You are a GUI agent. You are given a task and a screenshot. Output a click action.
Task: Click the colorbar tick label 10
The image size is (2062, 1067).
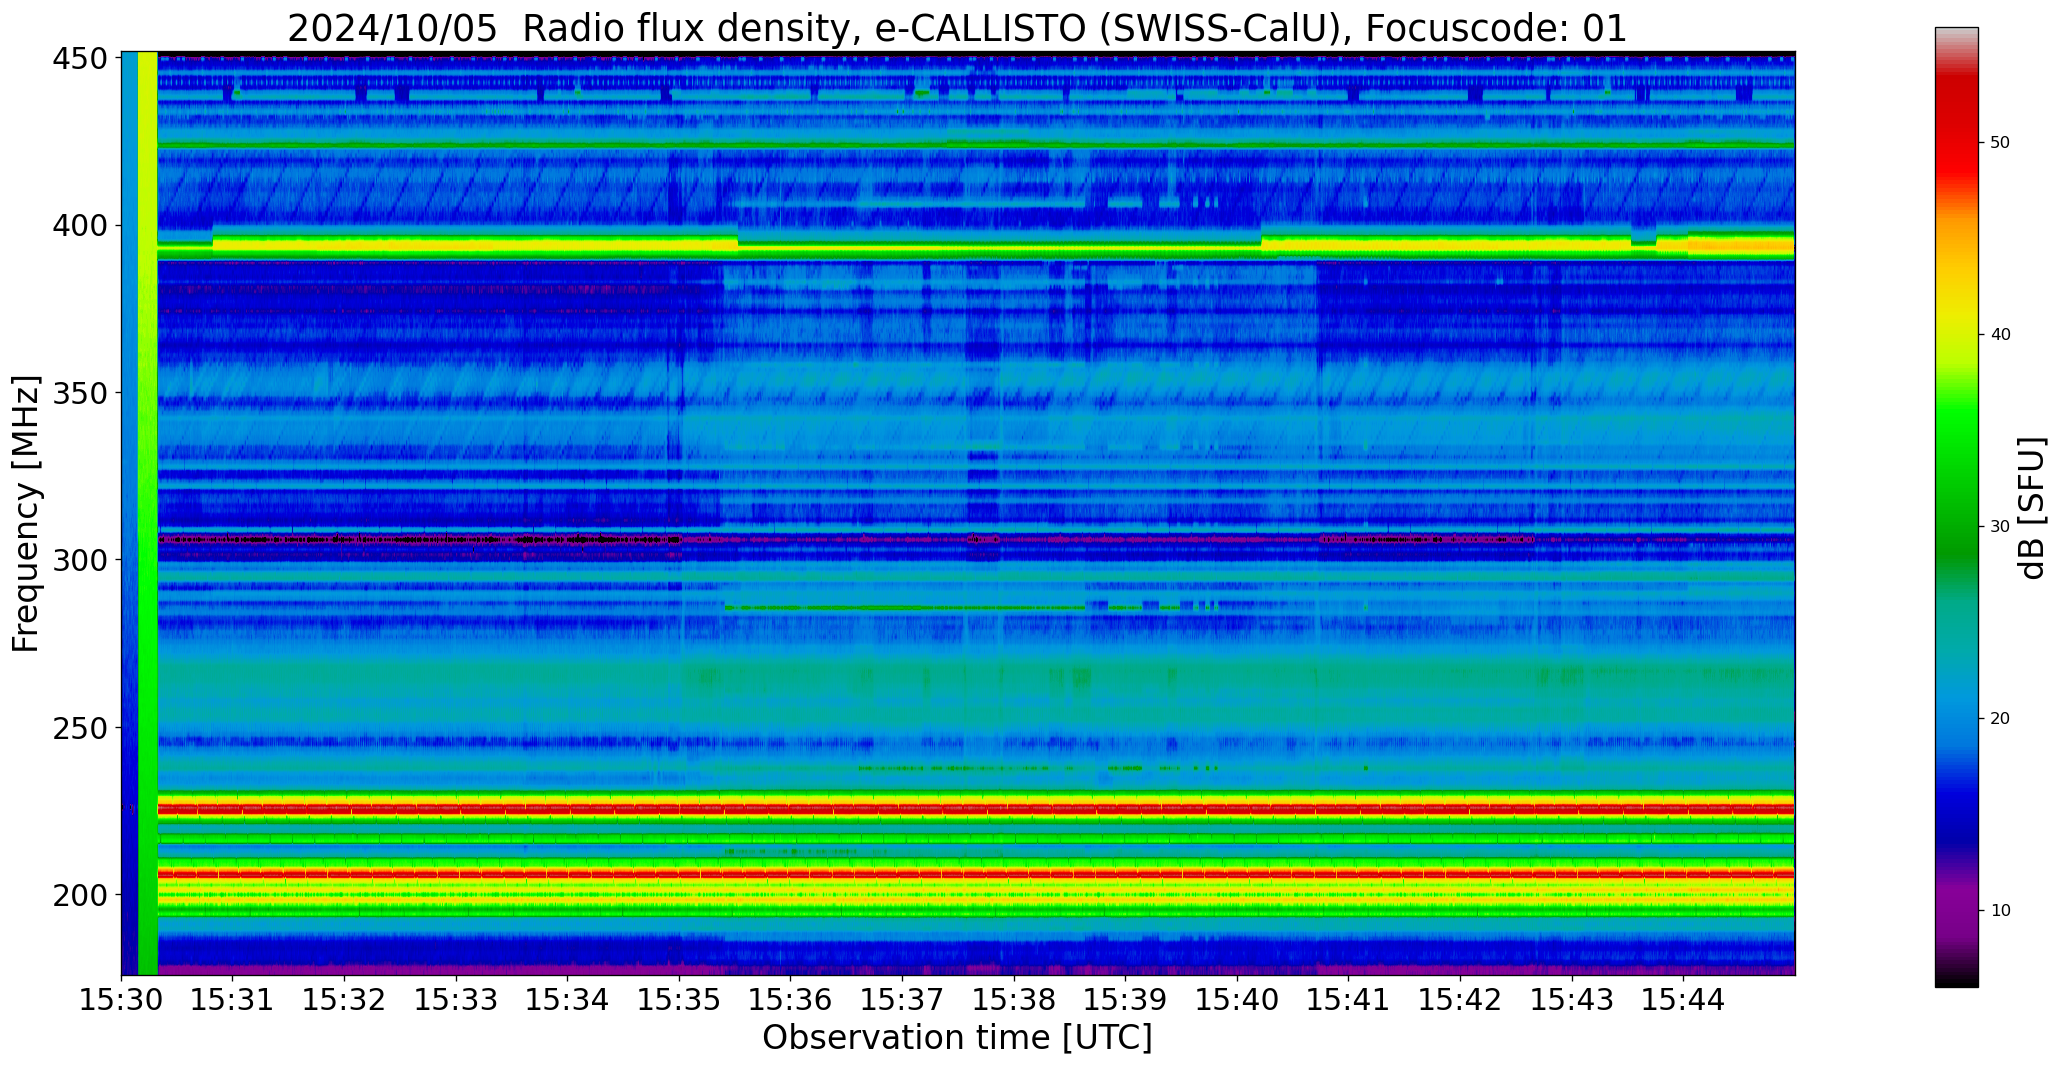click(x=2000, y=911)
